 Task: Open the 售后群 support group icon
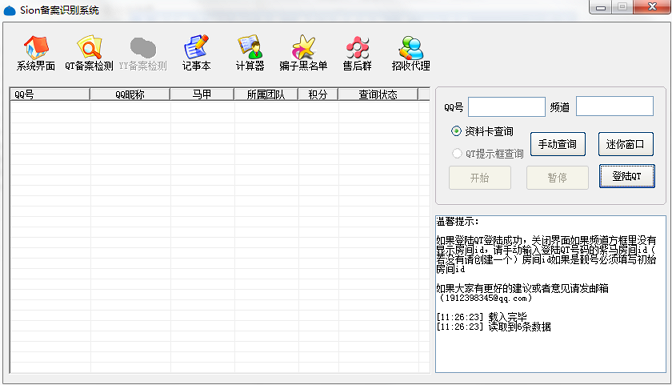coord(357,53)
